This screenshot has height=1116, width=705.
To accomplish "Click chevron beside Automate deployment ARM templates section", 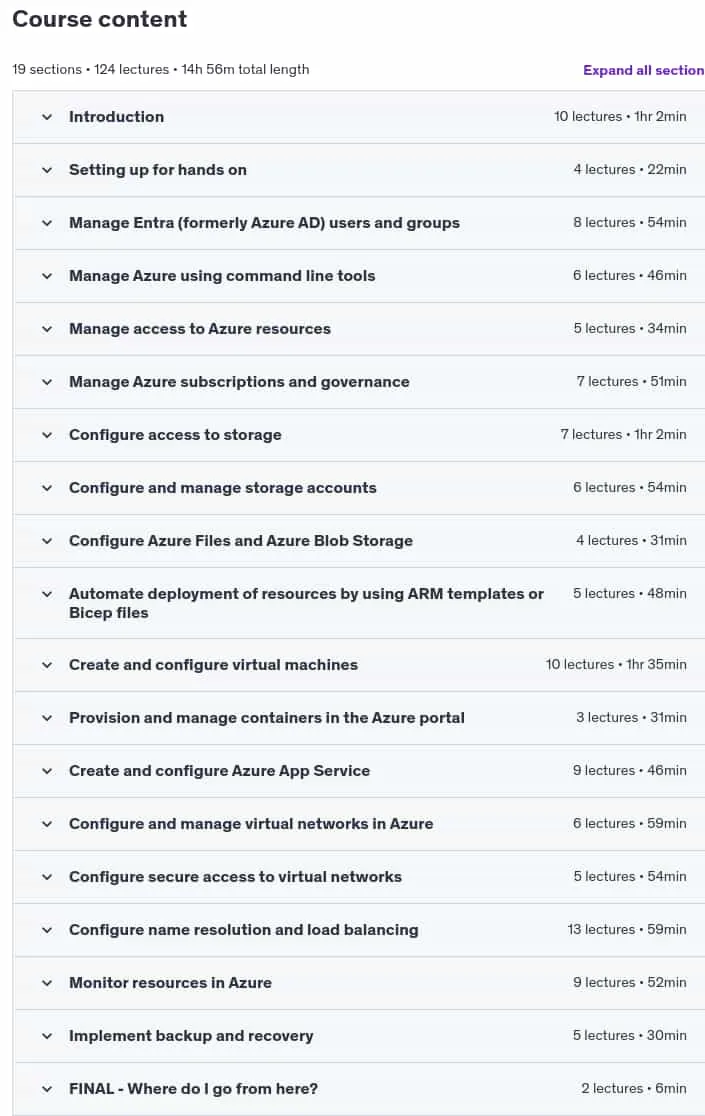I will click(x=47, y=594).
